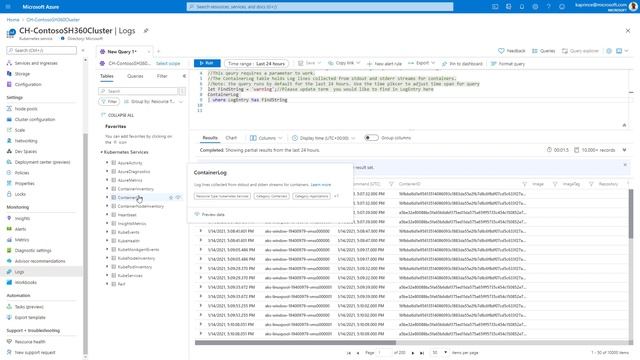The height and width of the screenshot is (360, 640).
Task: Open Azure notifications bell
Action: point(522,7)
